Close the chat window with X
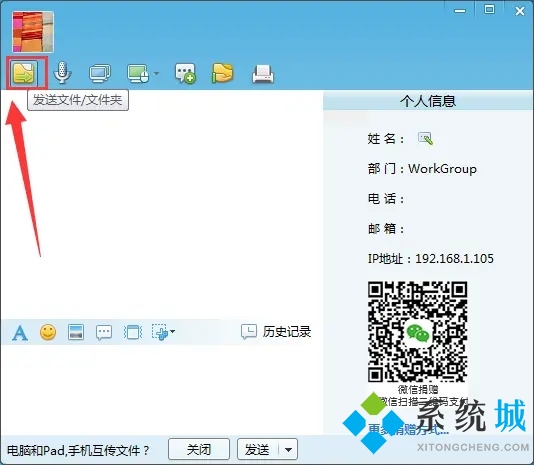Screen dimensions: 534x465 click(x=520, y=11)
